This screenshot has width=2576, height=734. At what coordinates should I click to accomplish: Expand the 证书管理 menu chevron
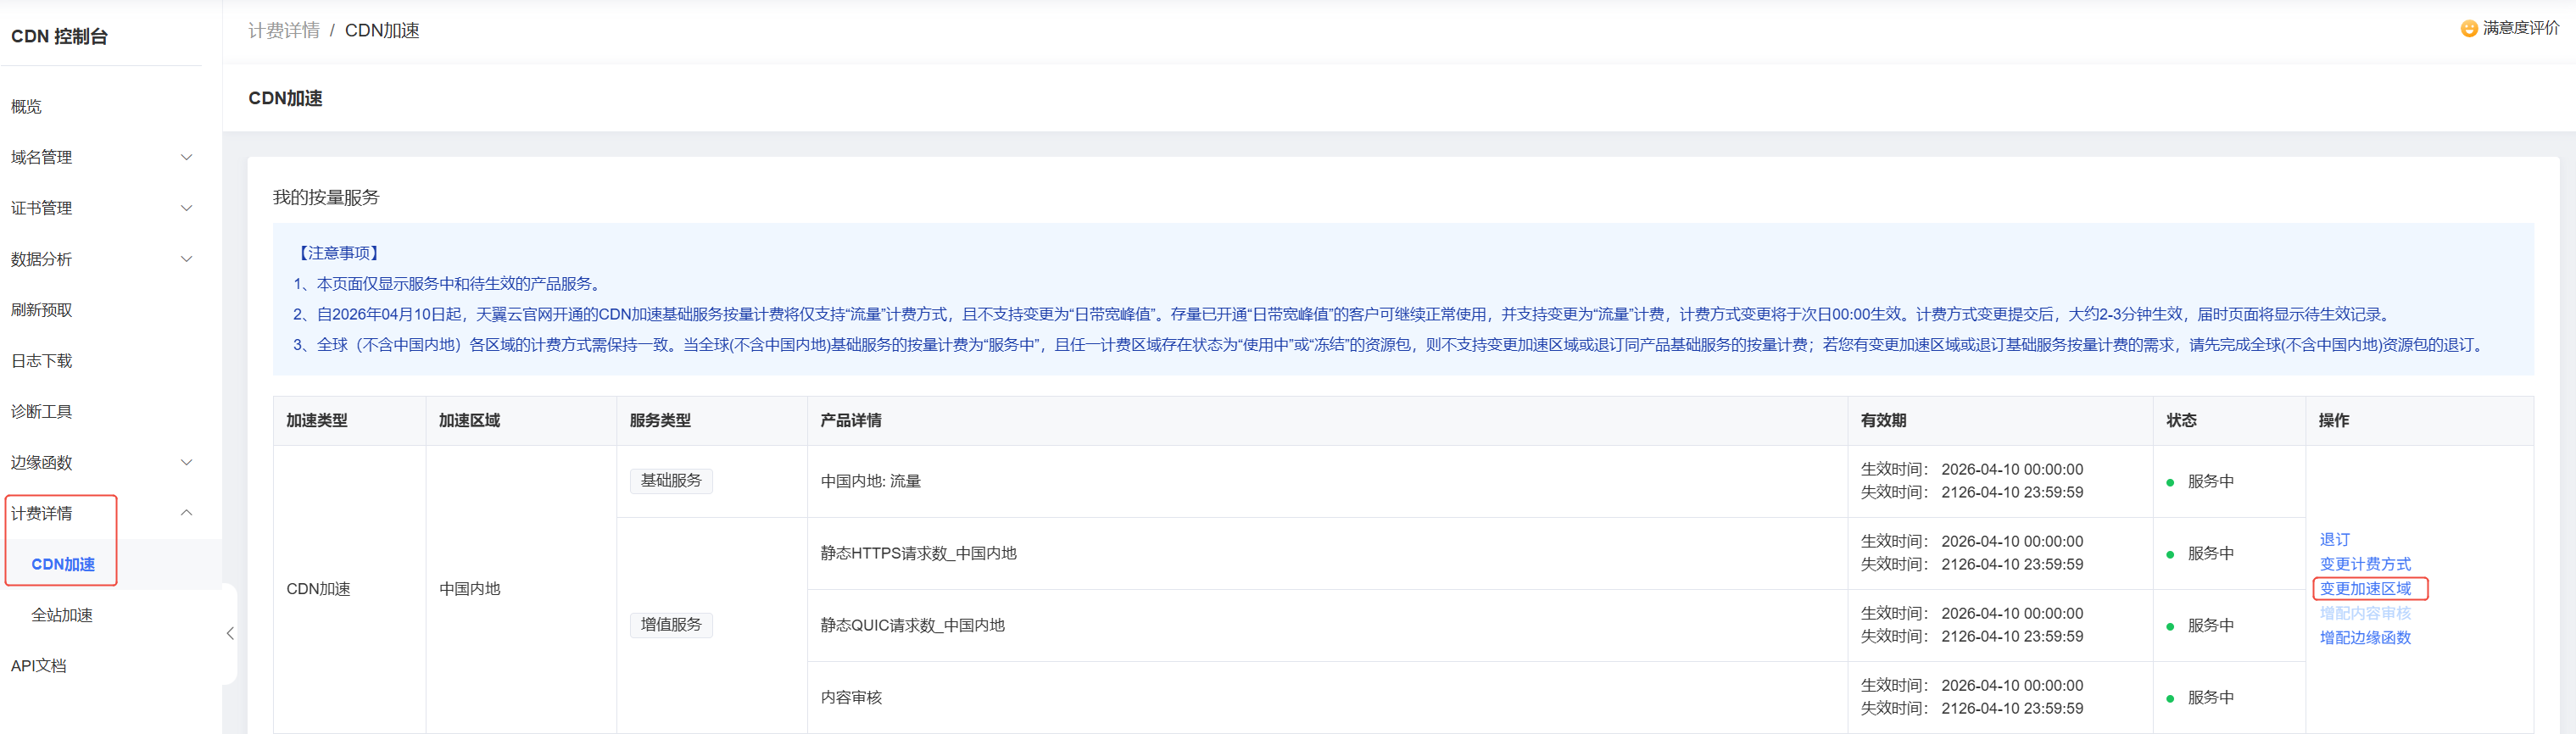[x=186, y=208]
